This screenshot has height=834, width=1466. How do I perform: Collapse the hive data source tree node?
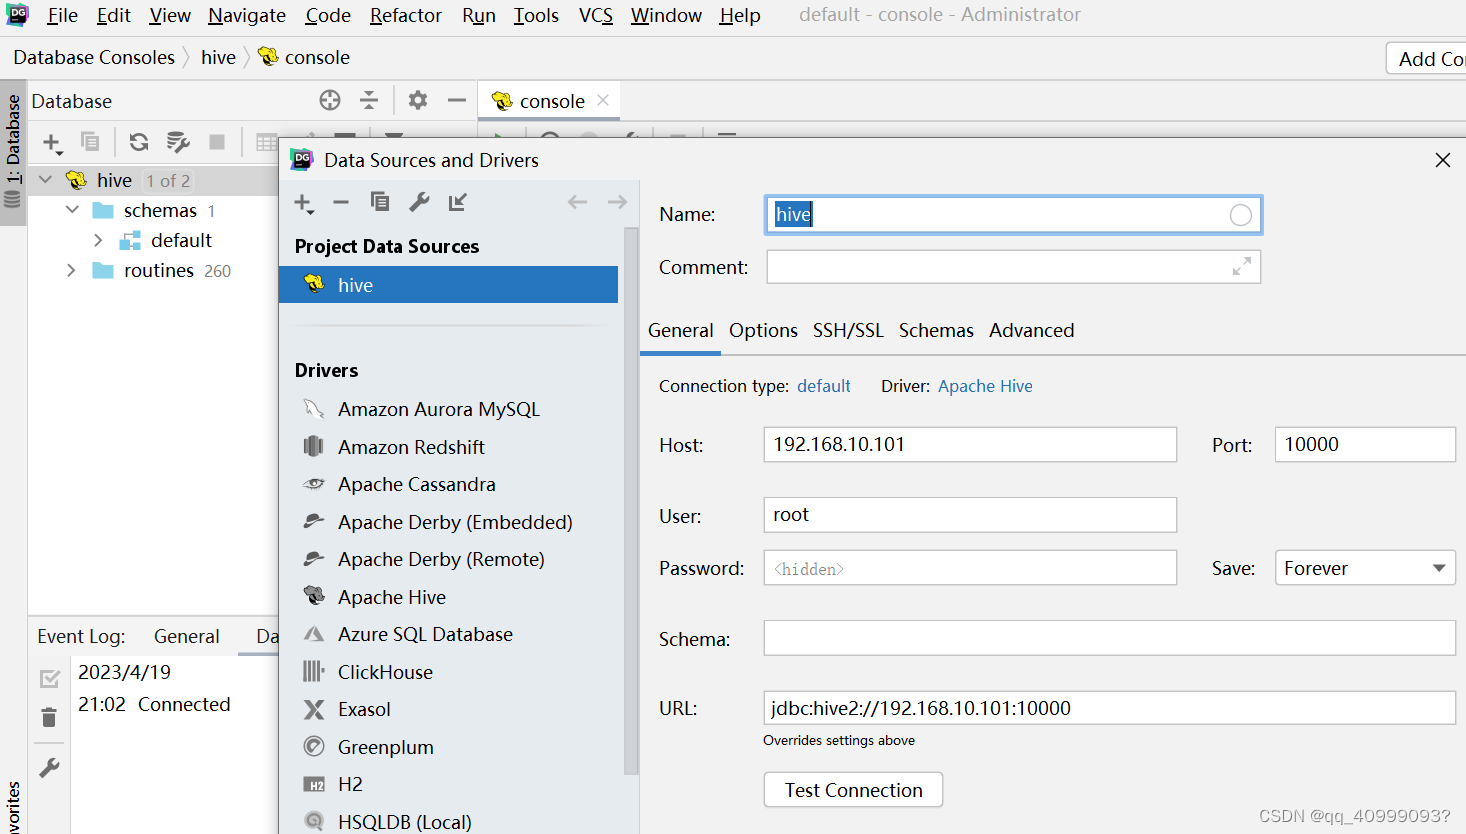point(46,180)
